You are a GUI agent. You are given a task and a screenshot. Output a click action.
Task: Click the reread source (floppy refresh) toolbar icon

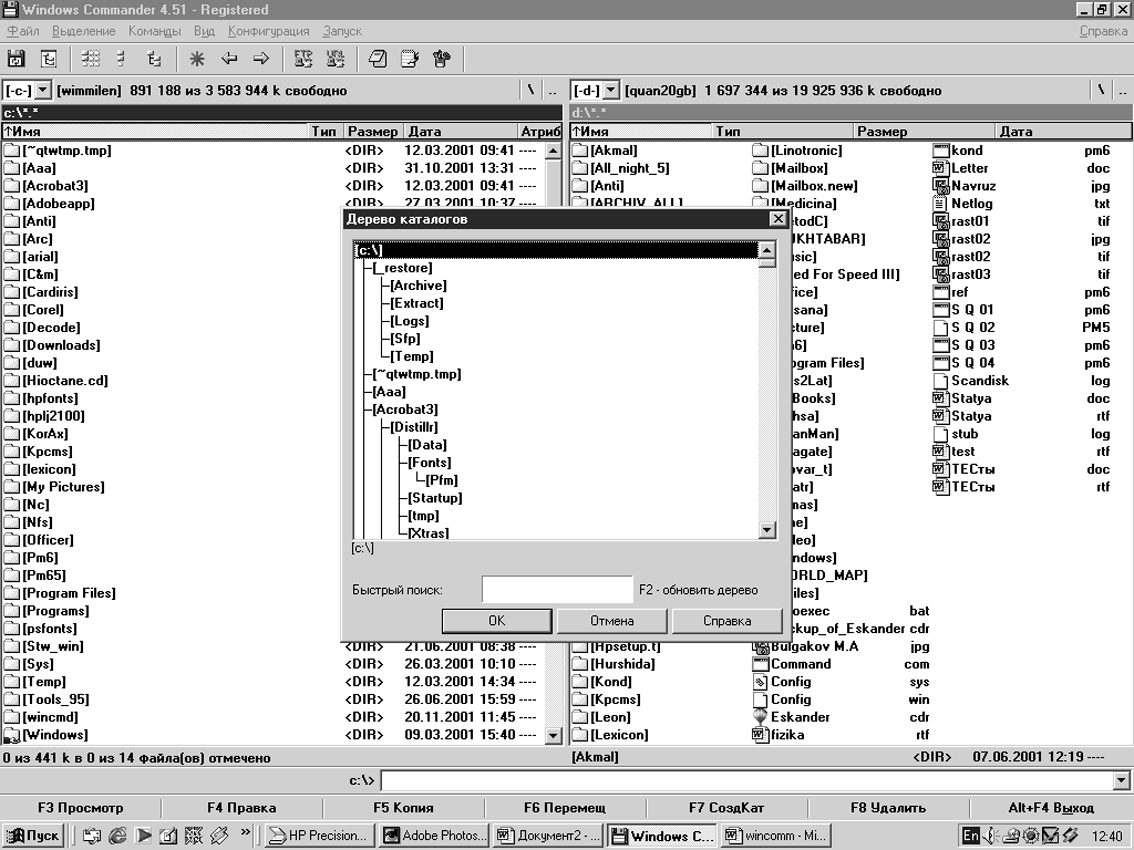(16, 59)
